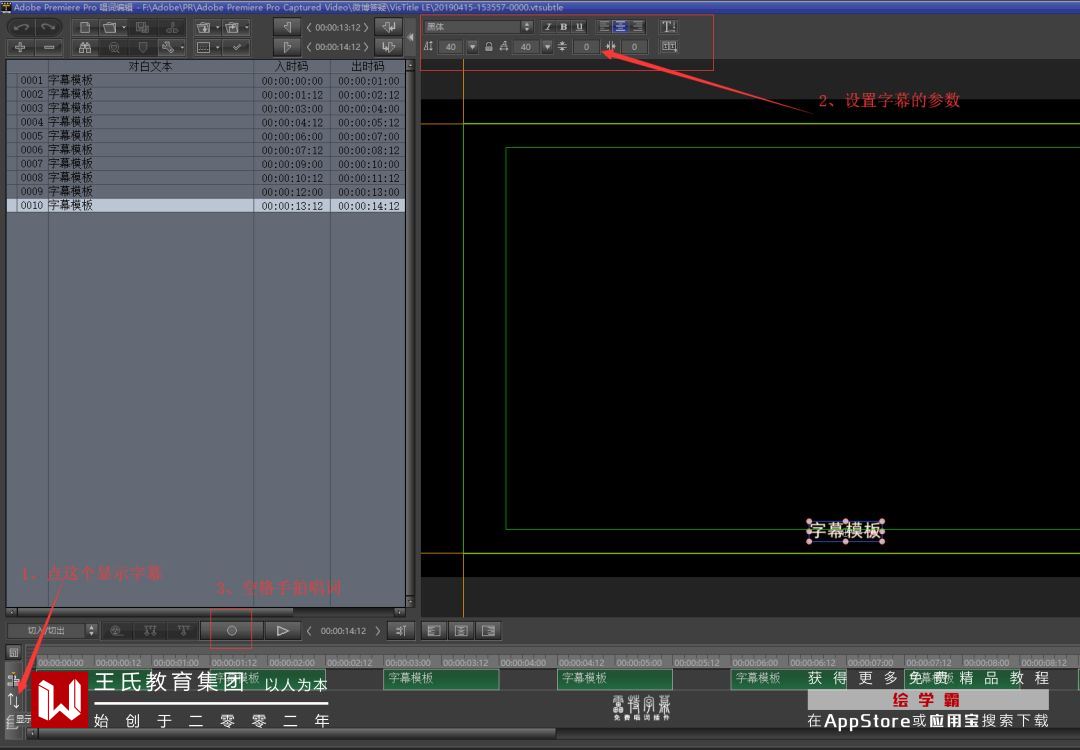
Task: Open dropdown arrow beside the wrench tool
Action: pyautogui.click(x=182, y=48)
